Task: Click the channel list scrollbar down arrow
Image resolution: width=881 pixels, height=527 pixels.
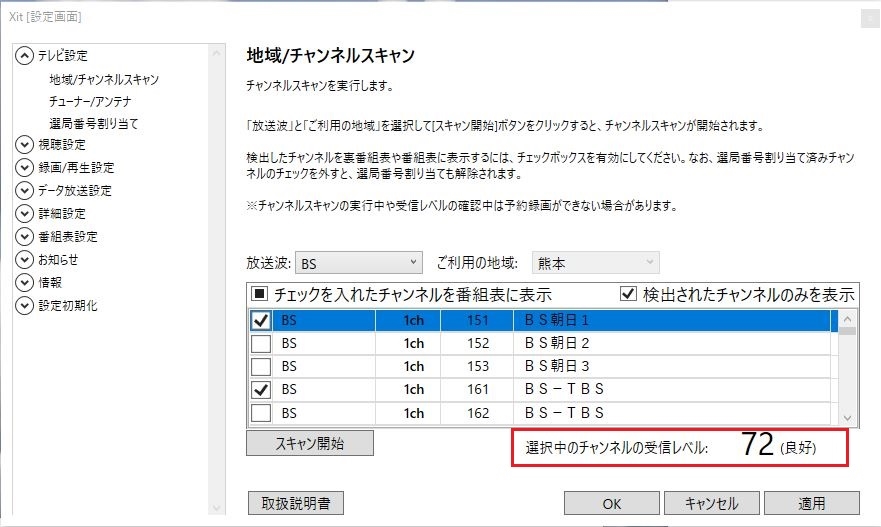Action: [847, 418]
